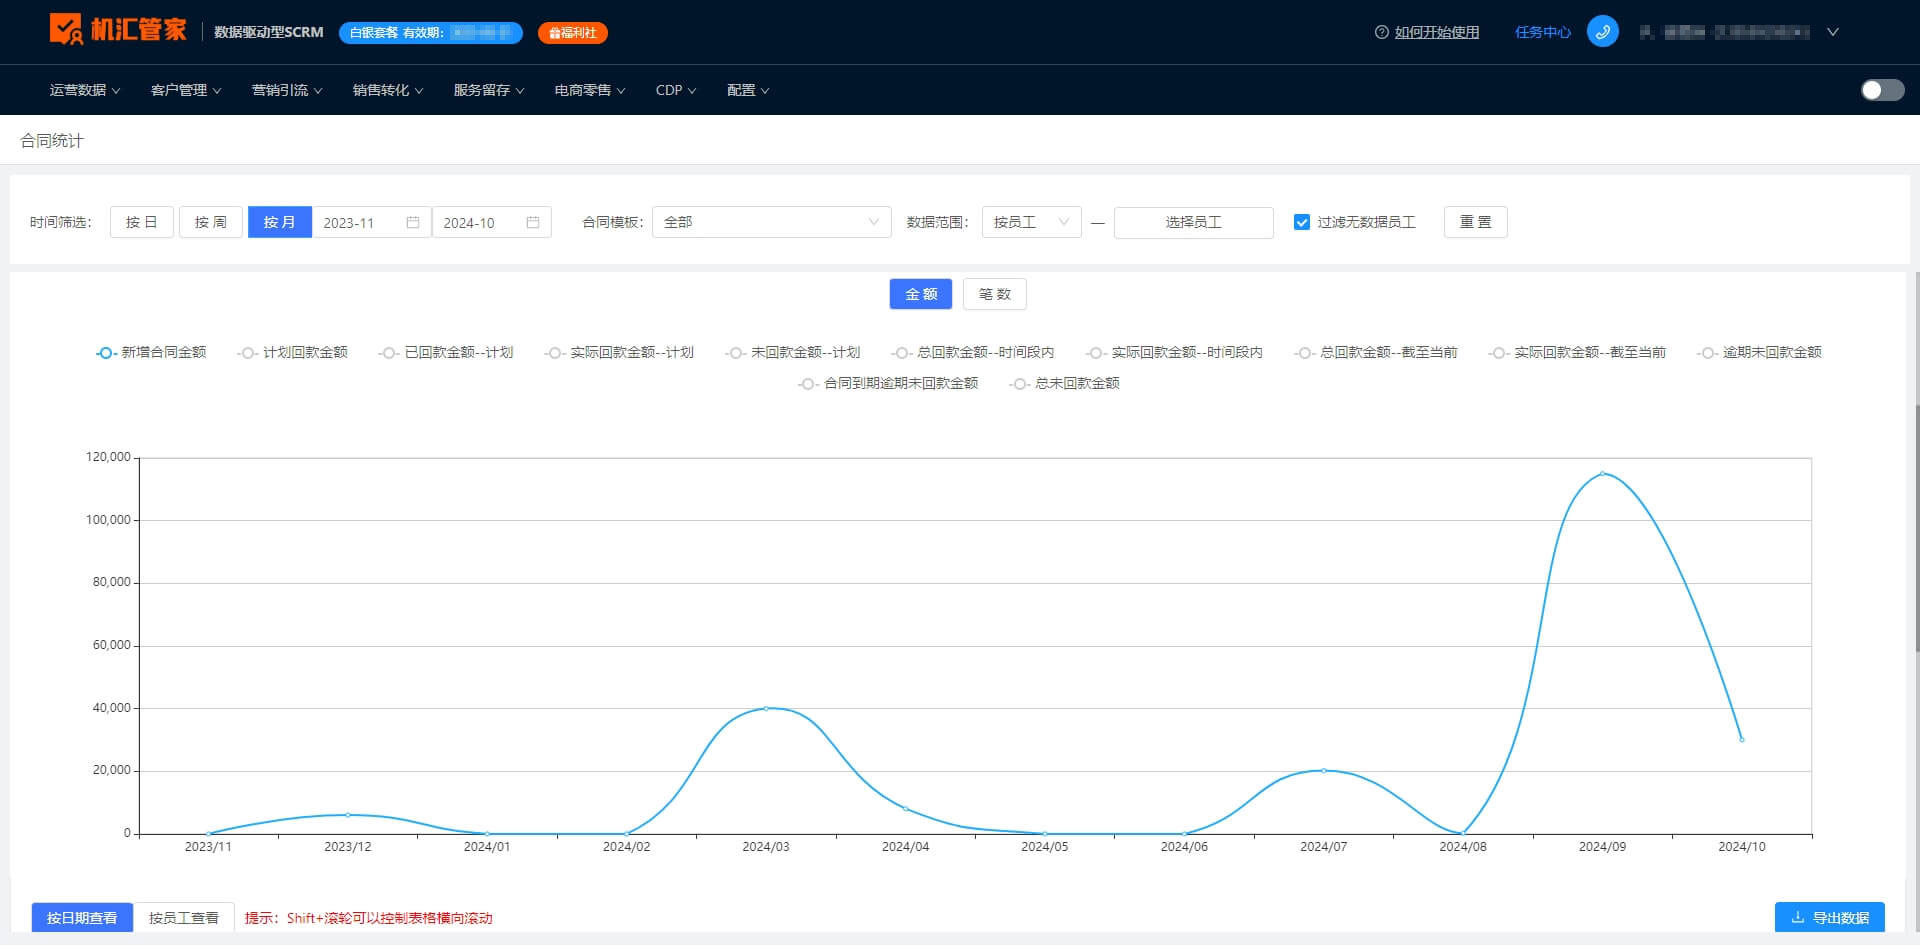Click the orange 福利社 badge
This screenshot has height=945, width=1920.
pos(572,33)
